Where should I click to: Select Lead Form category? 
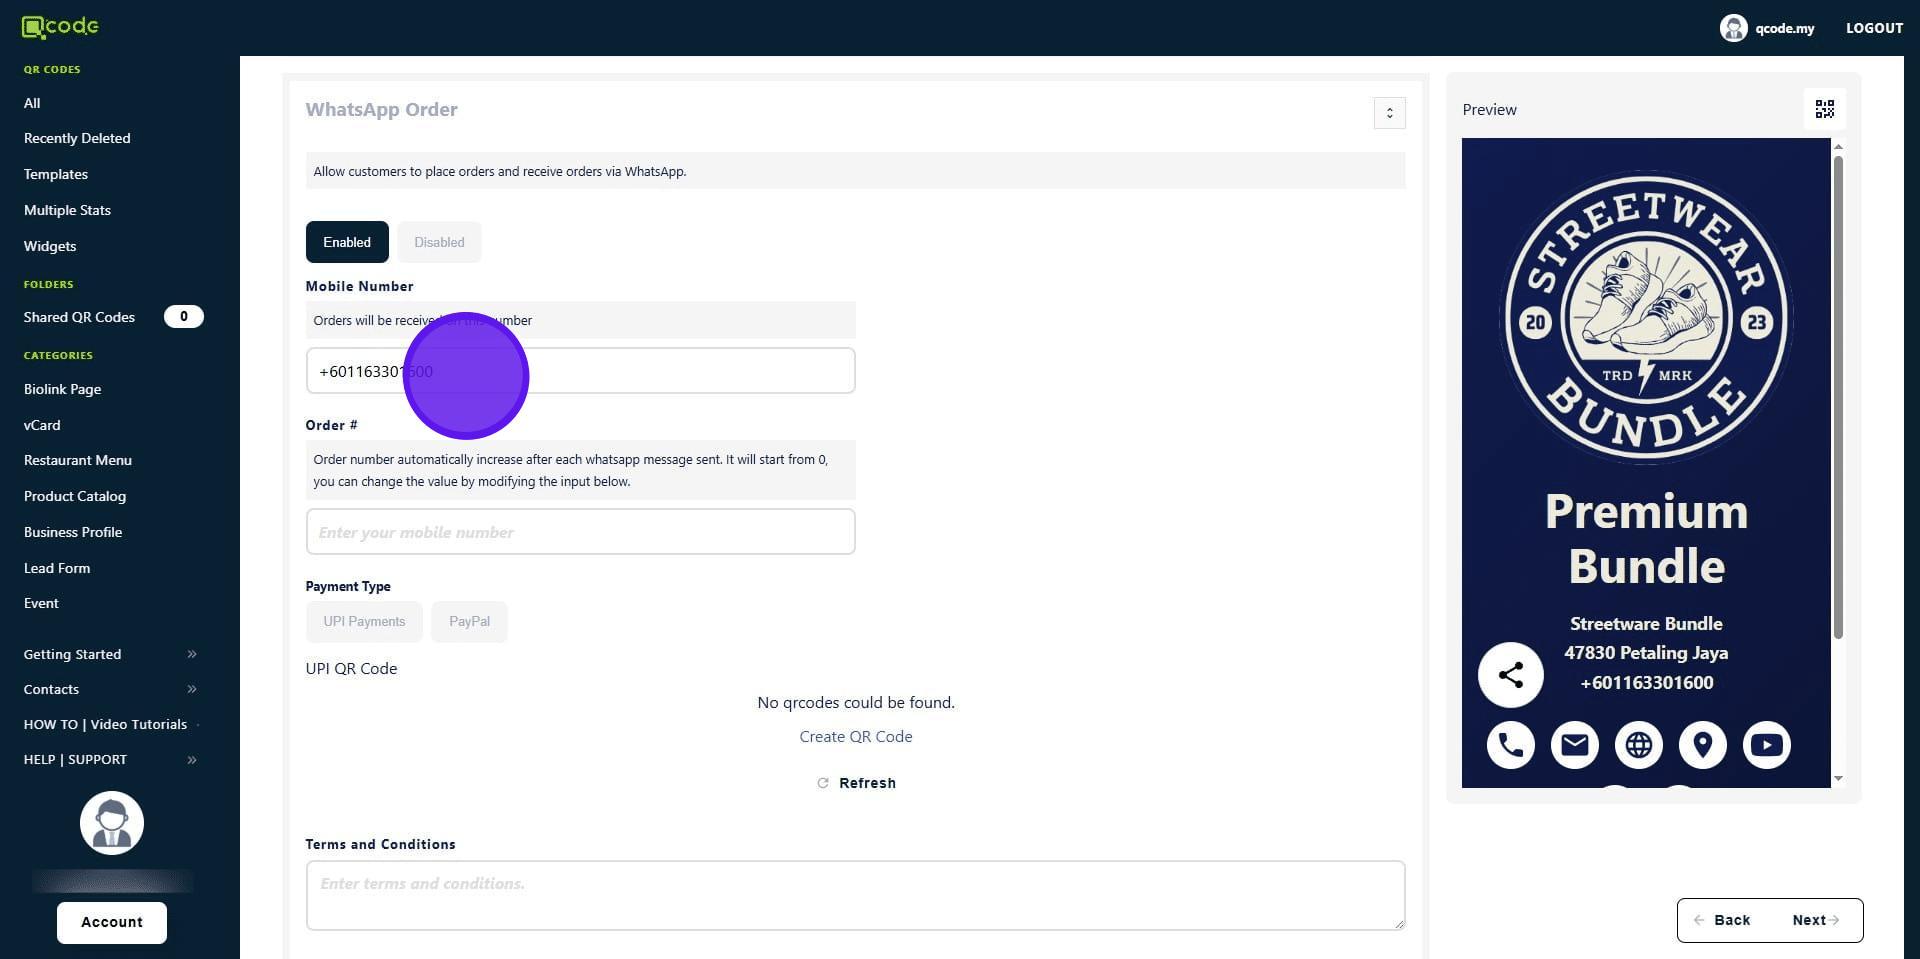[x=57, y=568]
